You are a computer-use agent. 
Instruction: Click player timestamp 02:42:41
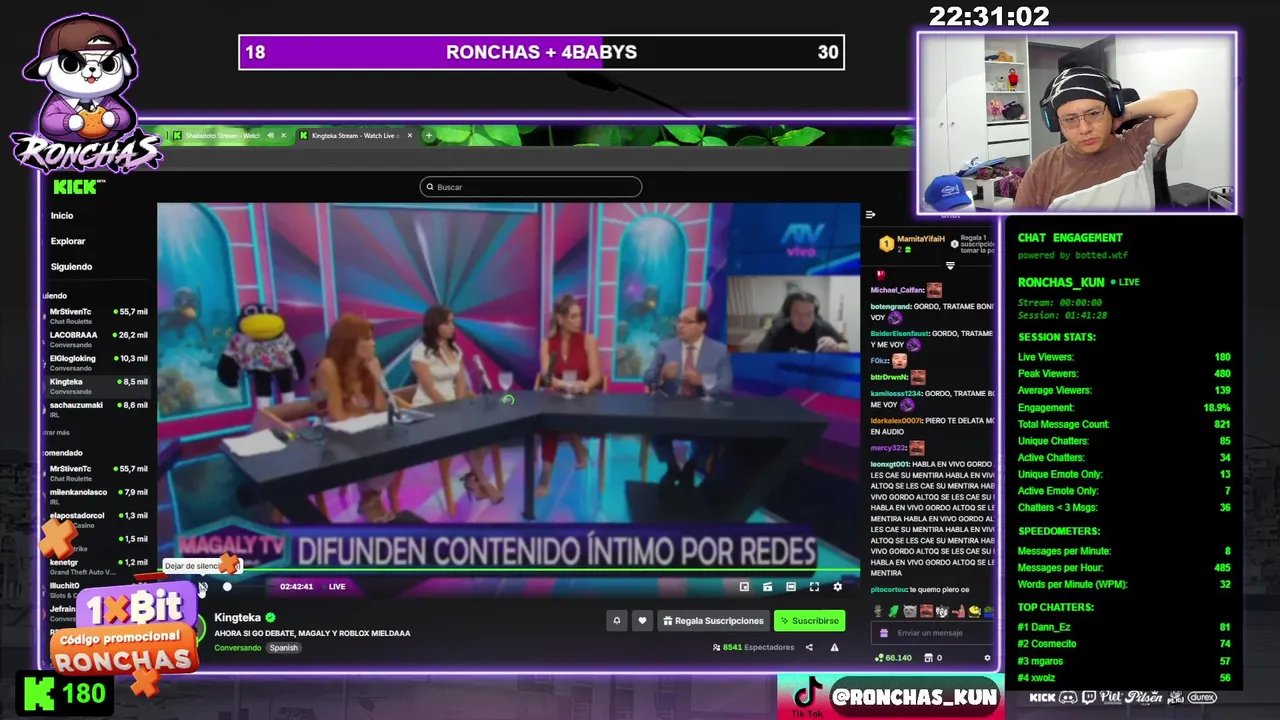[x=296, y=587]
